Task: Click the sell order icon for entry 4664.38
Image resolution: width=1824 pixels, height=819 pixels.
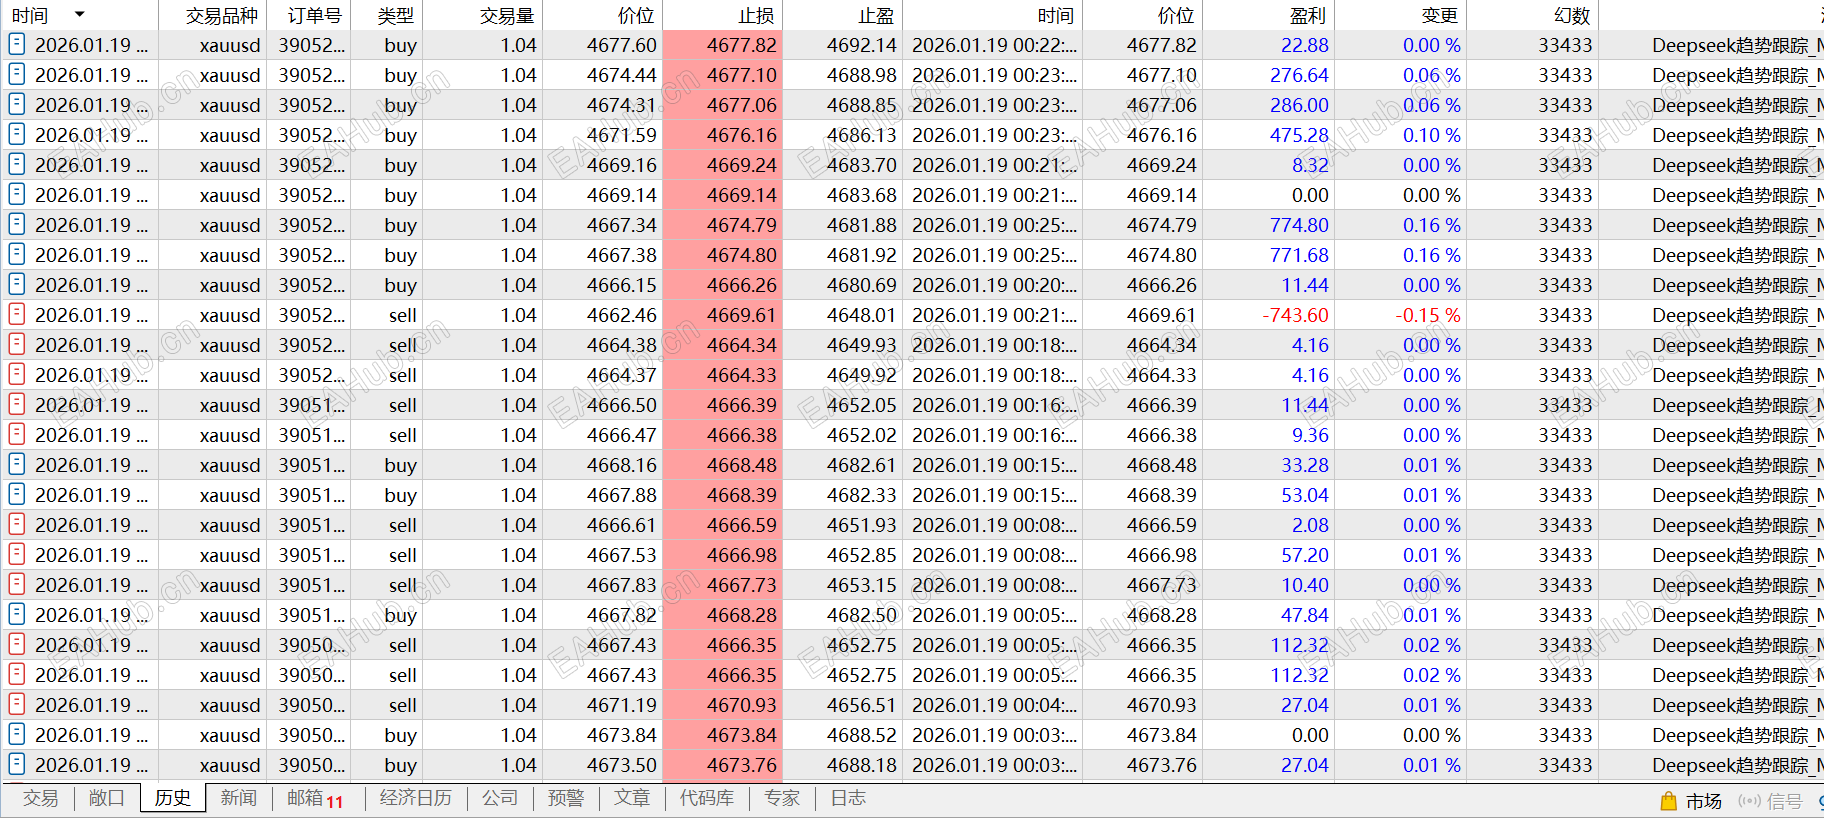Action: (16, 344)
